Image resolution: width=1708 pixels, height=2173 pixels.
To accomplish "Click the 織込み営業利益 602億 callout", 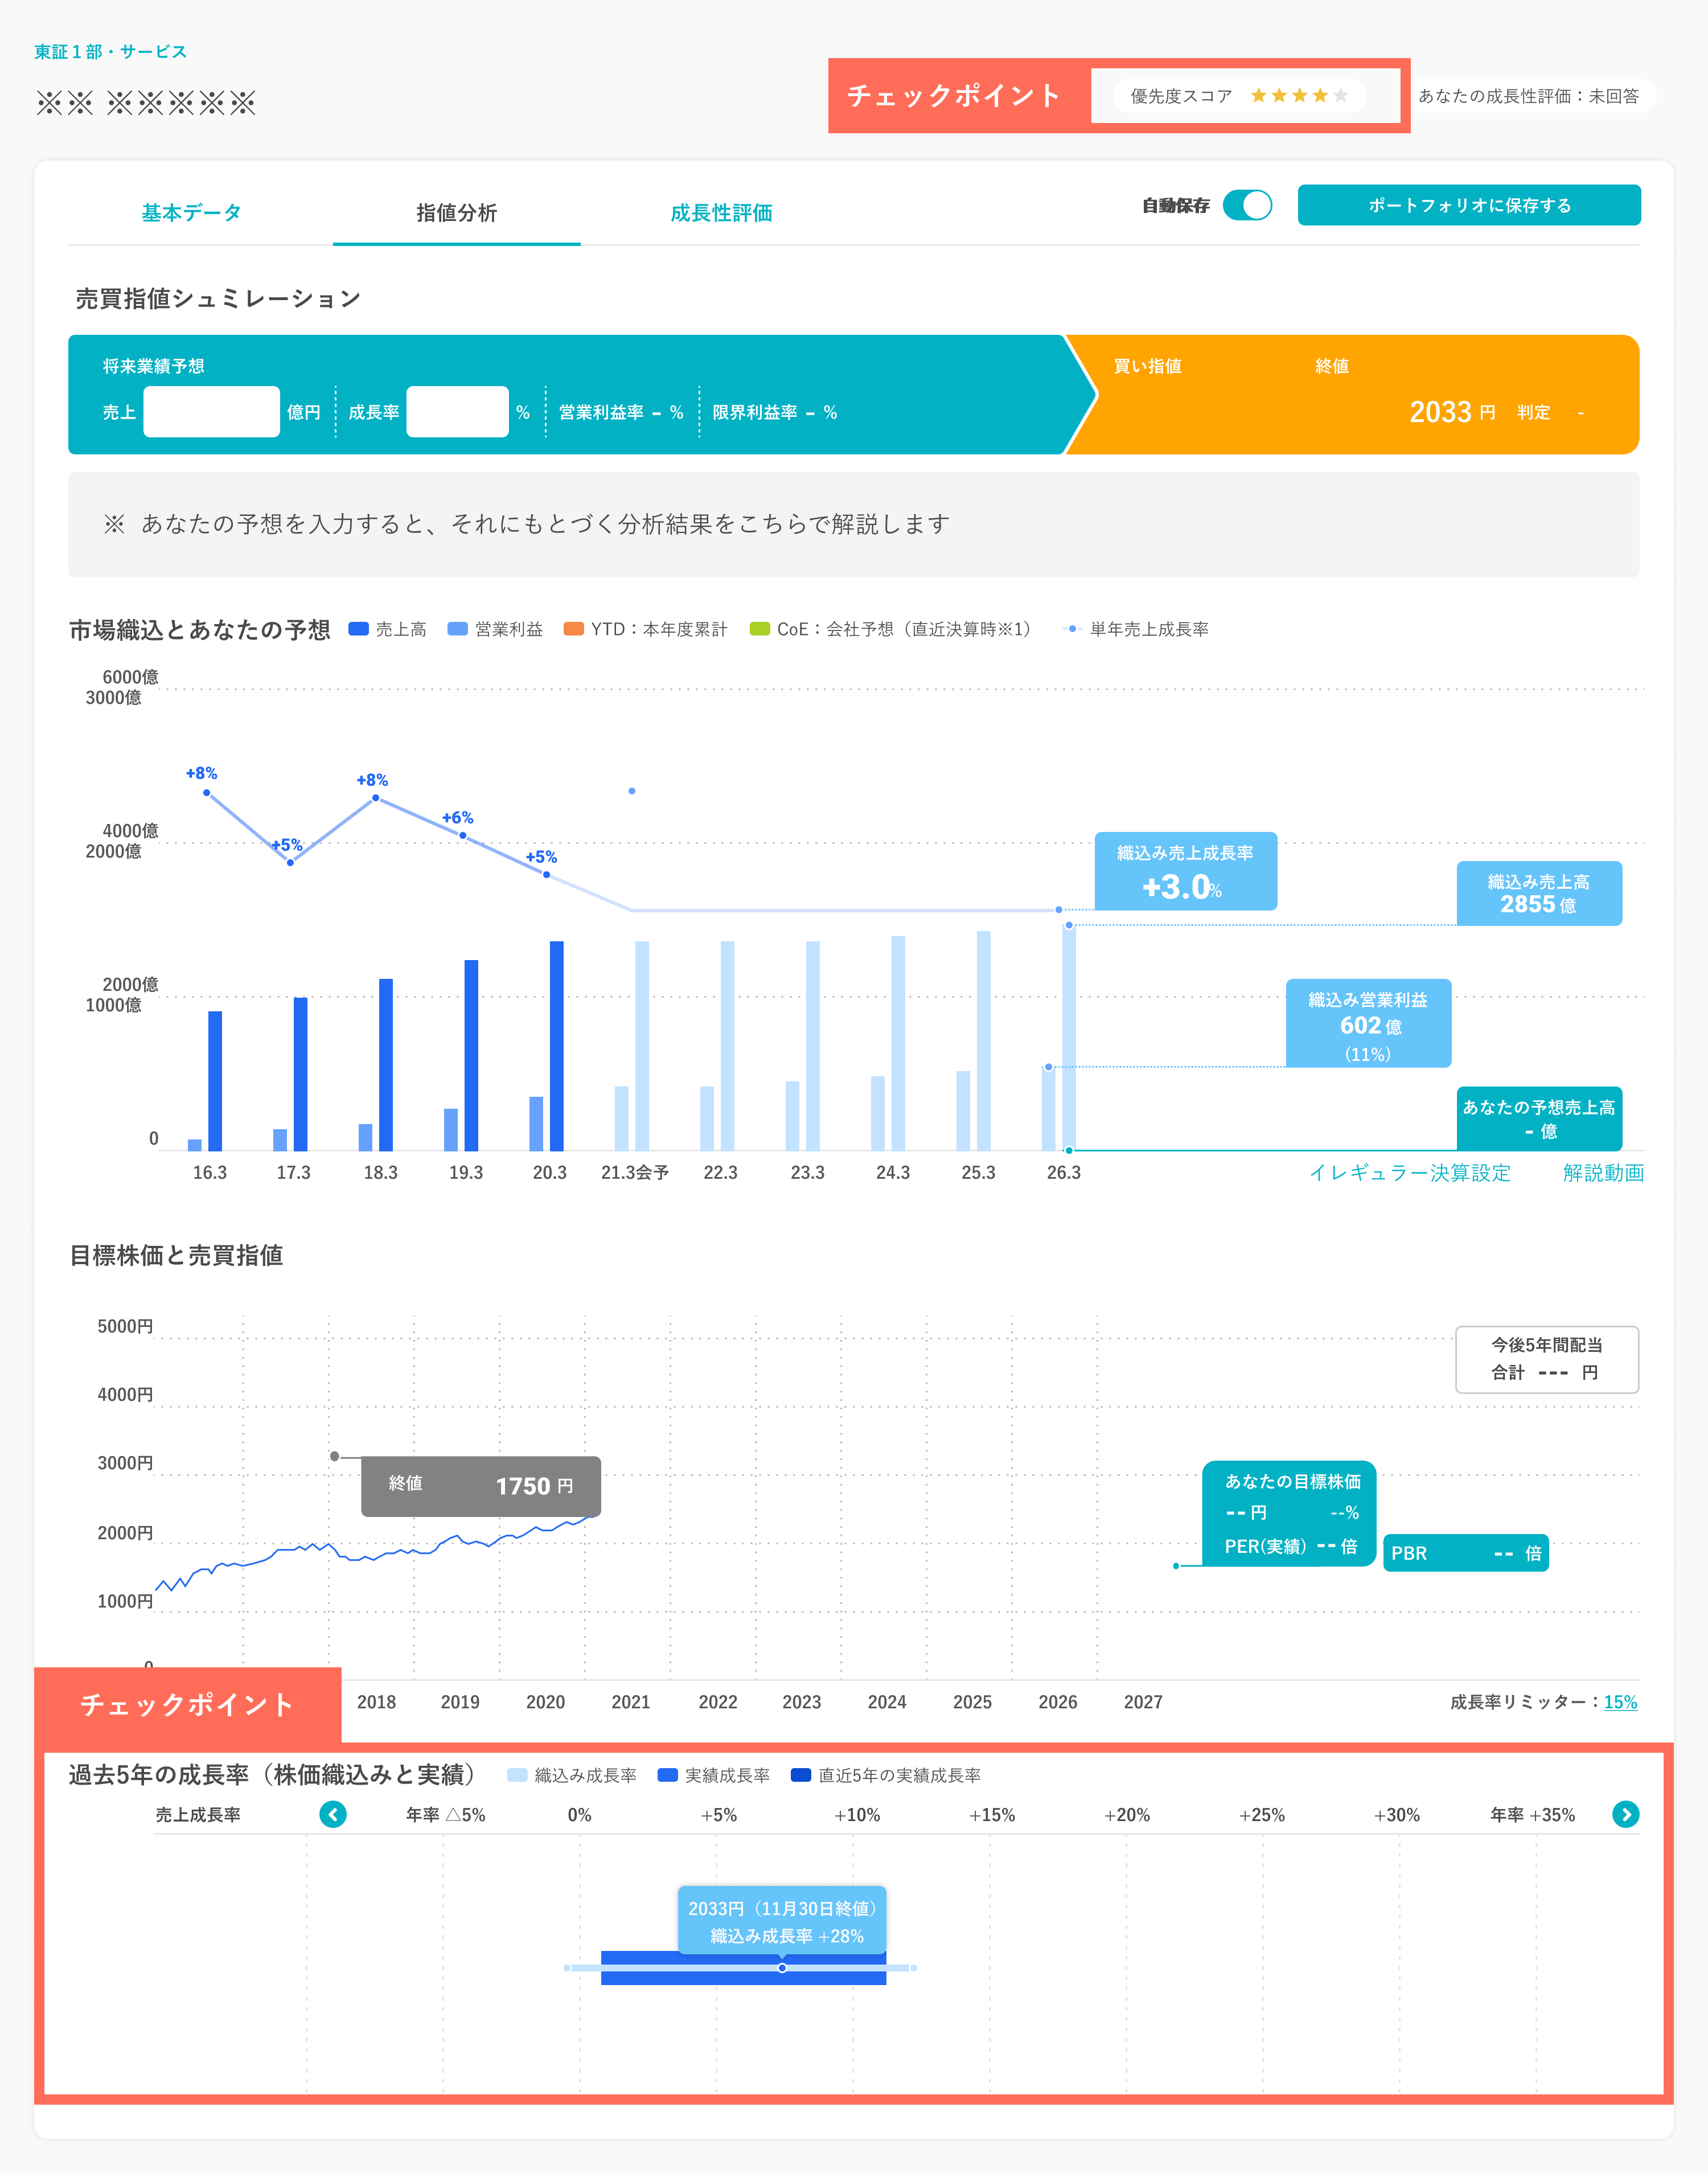I will (1368, 1023).
